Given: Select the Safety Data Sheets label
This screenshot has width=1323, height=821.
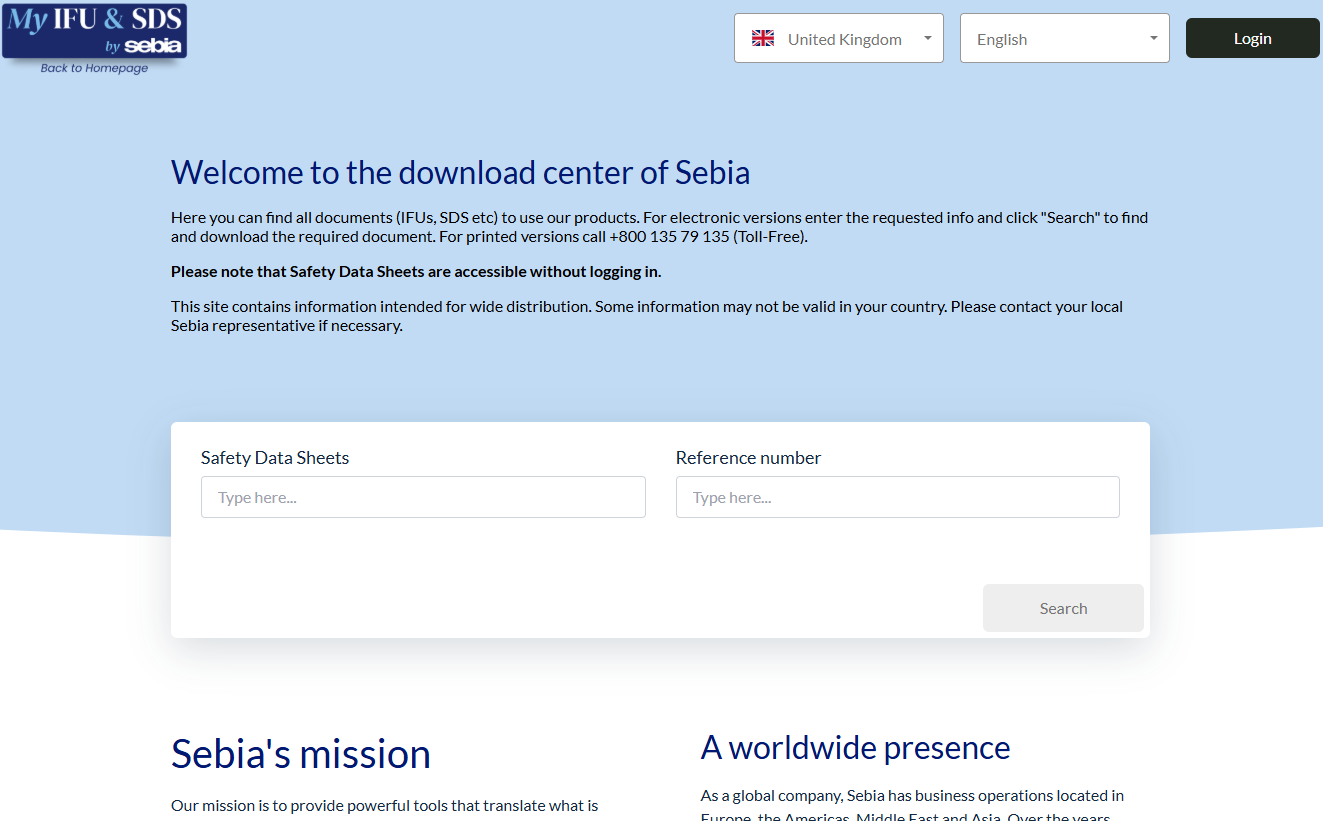Looking at the screenshot, I should pyautogui.click(x=275, y=457).
